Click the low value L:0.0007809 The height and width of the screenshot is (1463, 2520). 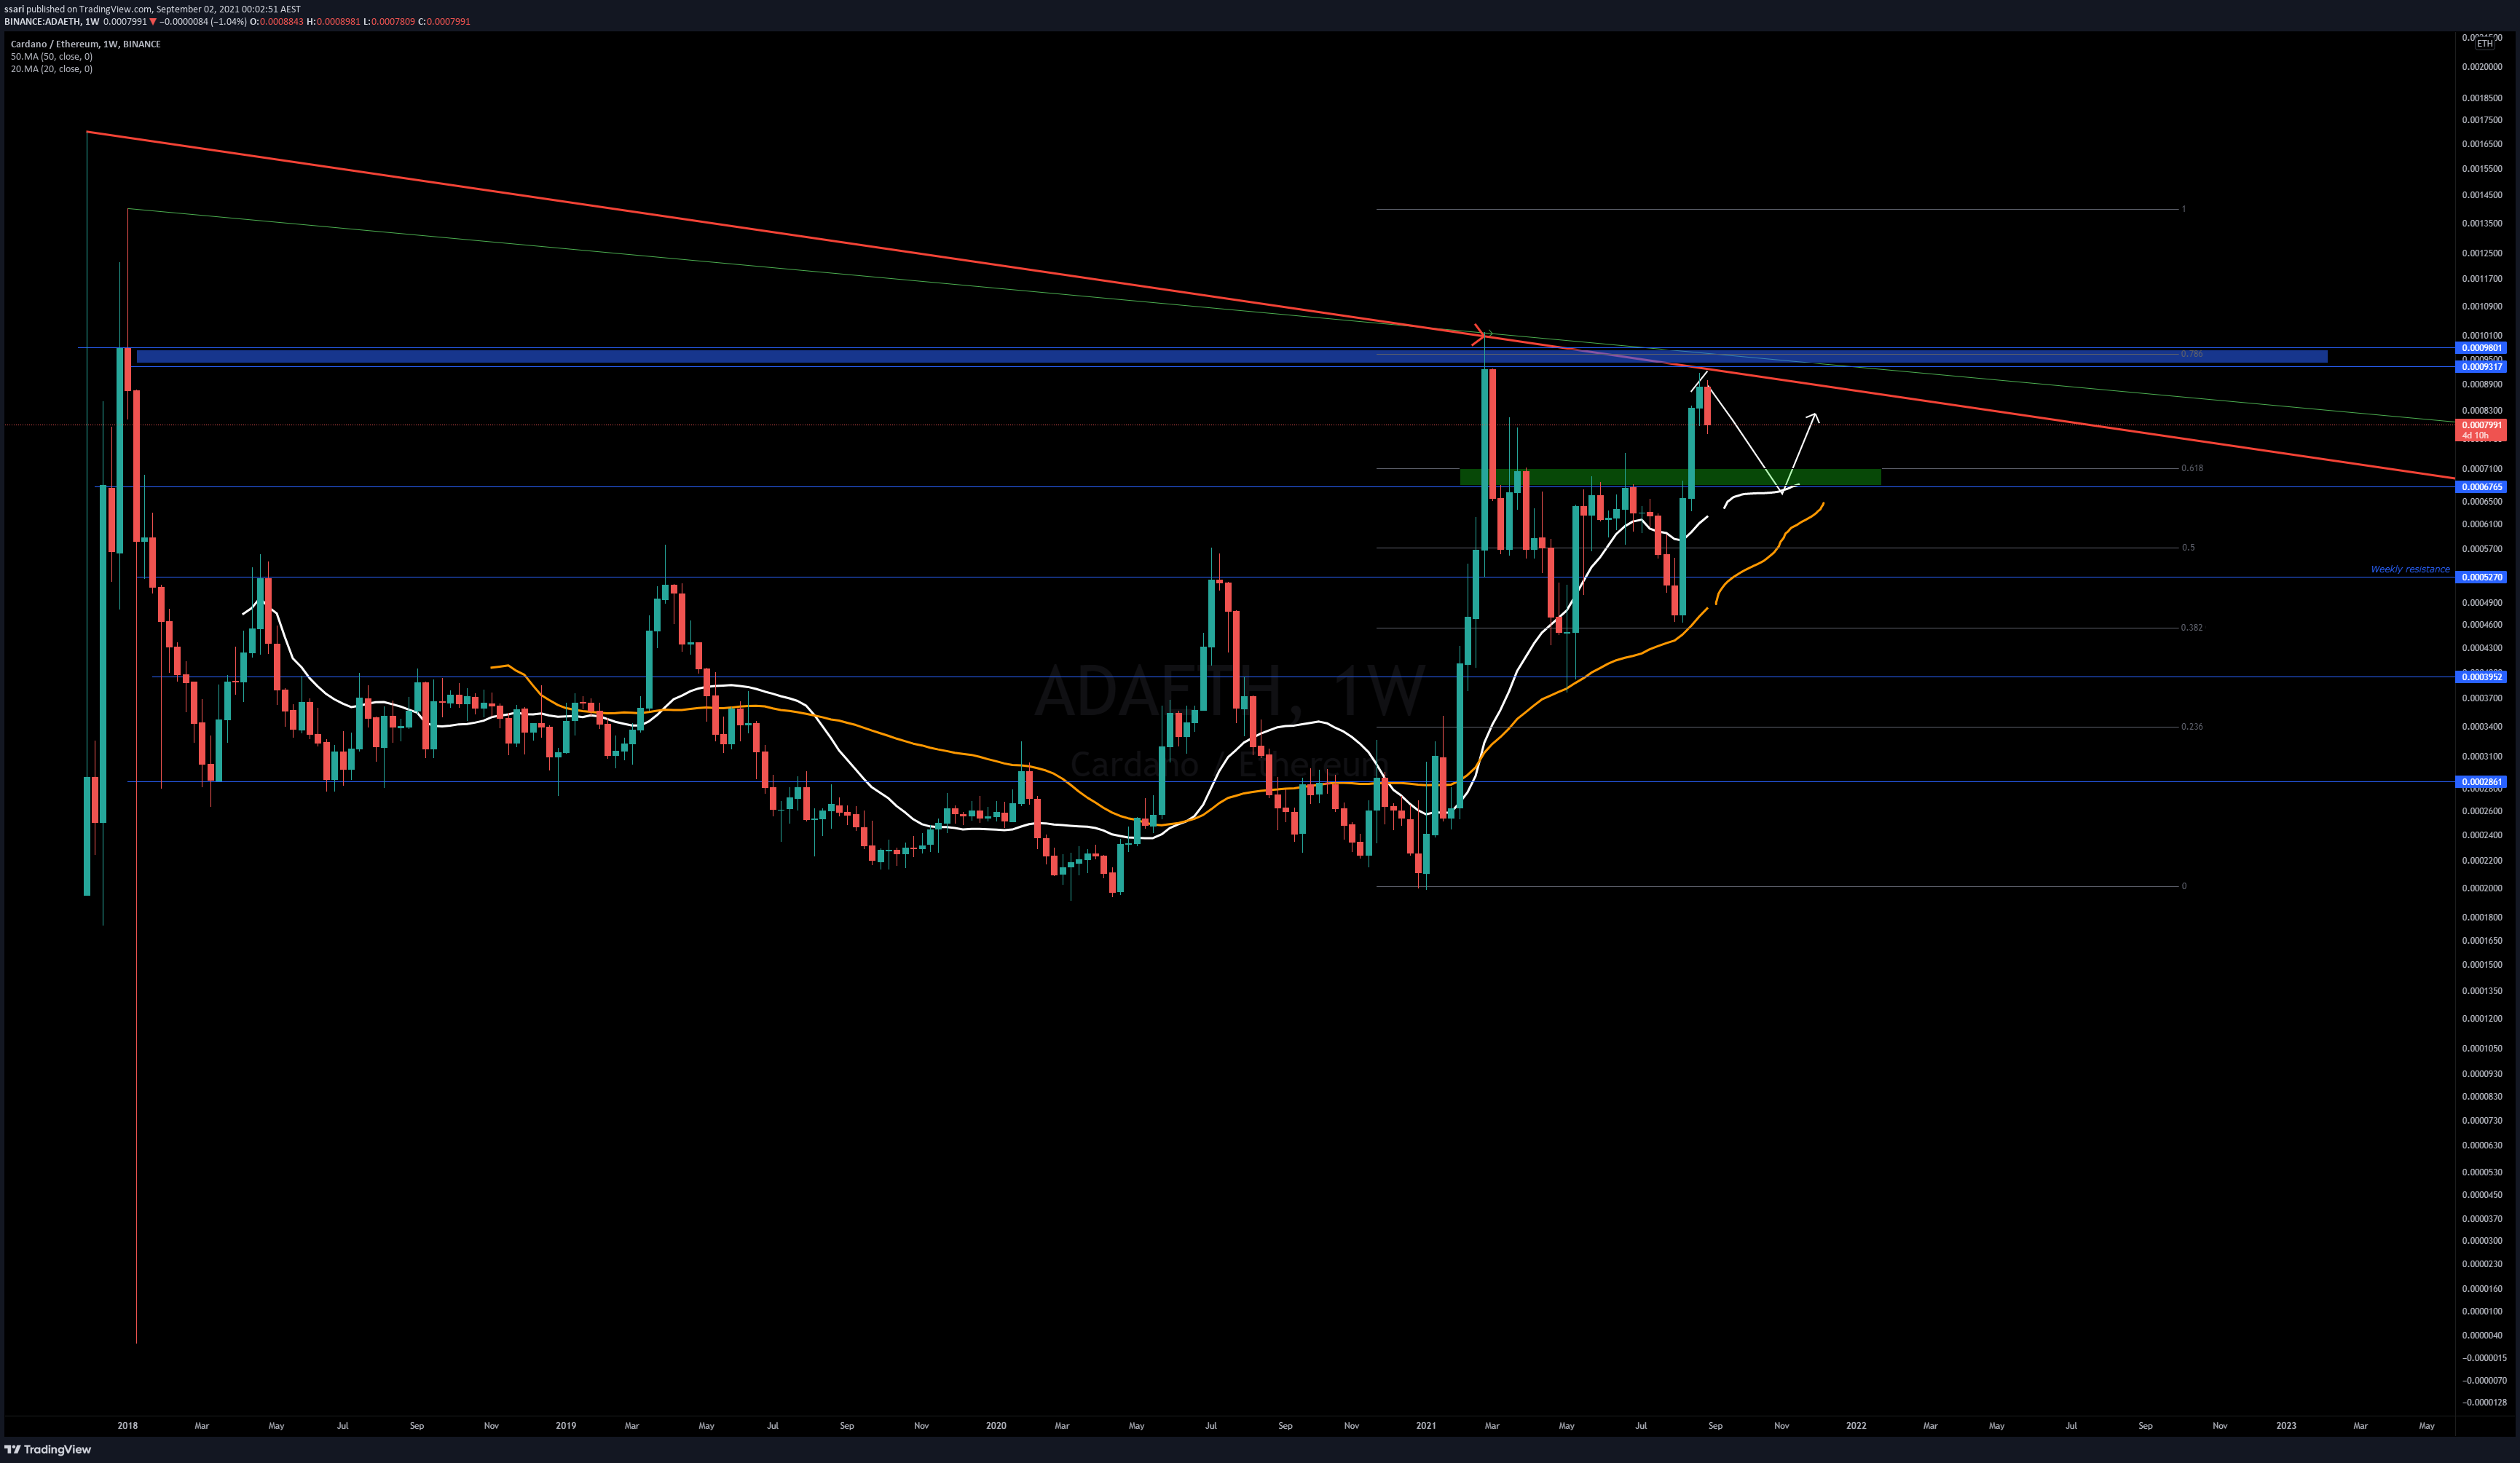[388, 21]
